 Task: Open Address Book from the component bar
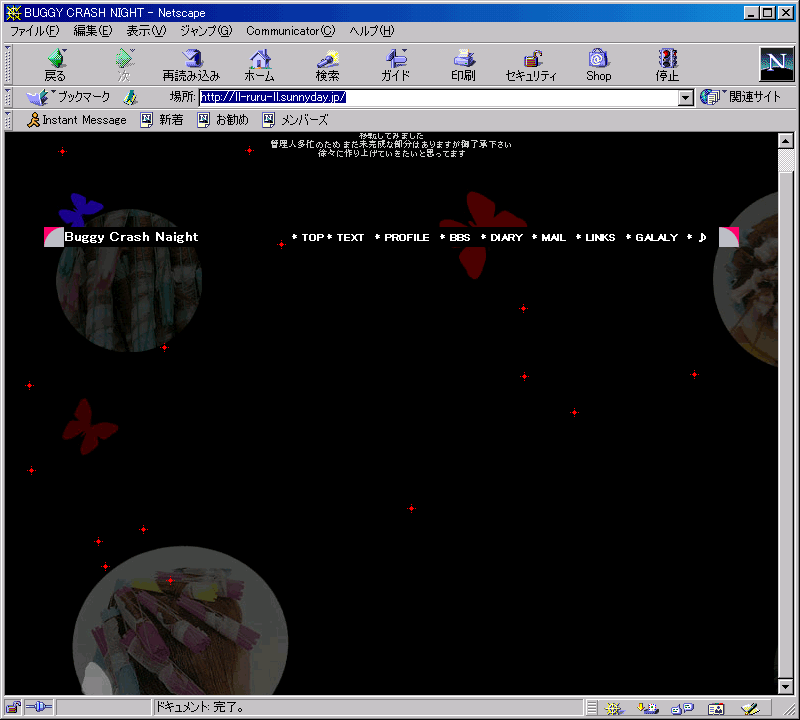pos(716,708)
